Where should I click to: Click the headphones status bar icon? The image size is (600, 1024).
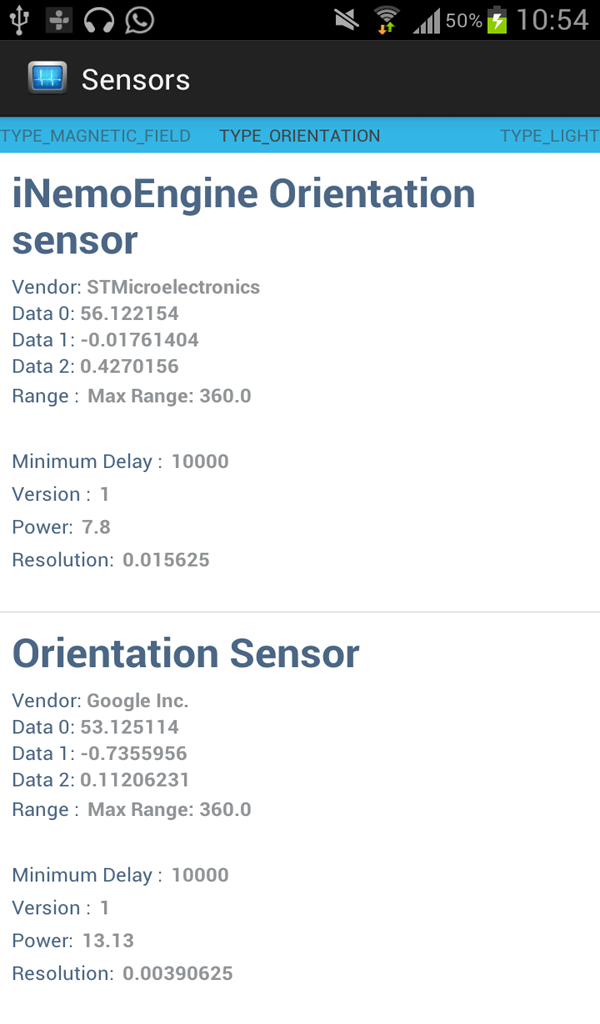99,19
